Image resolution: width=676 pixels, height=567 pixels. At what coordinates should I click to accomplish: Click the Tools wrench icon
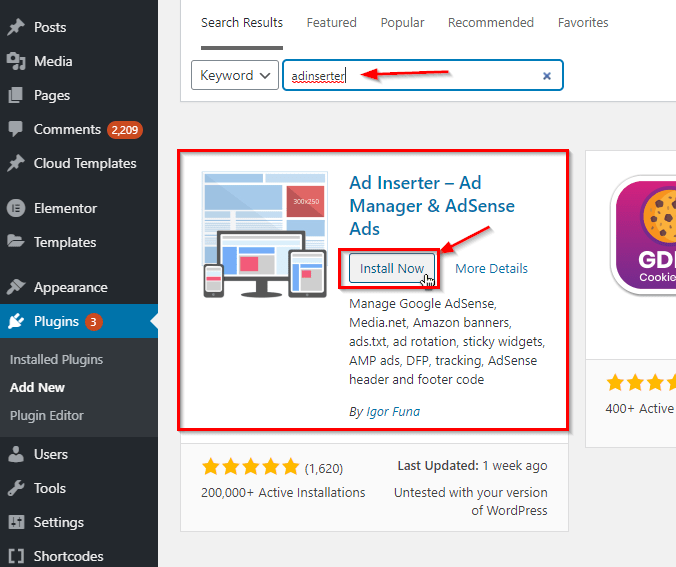tap(16, 488)
